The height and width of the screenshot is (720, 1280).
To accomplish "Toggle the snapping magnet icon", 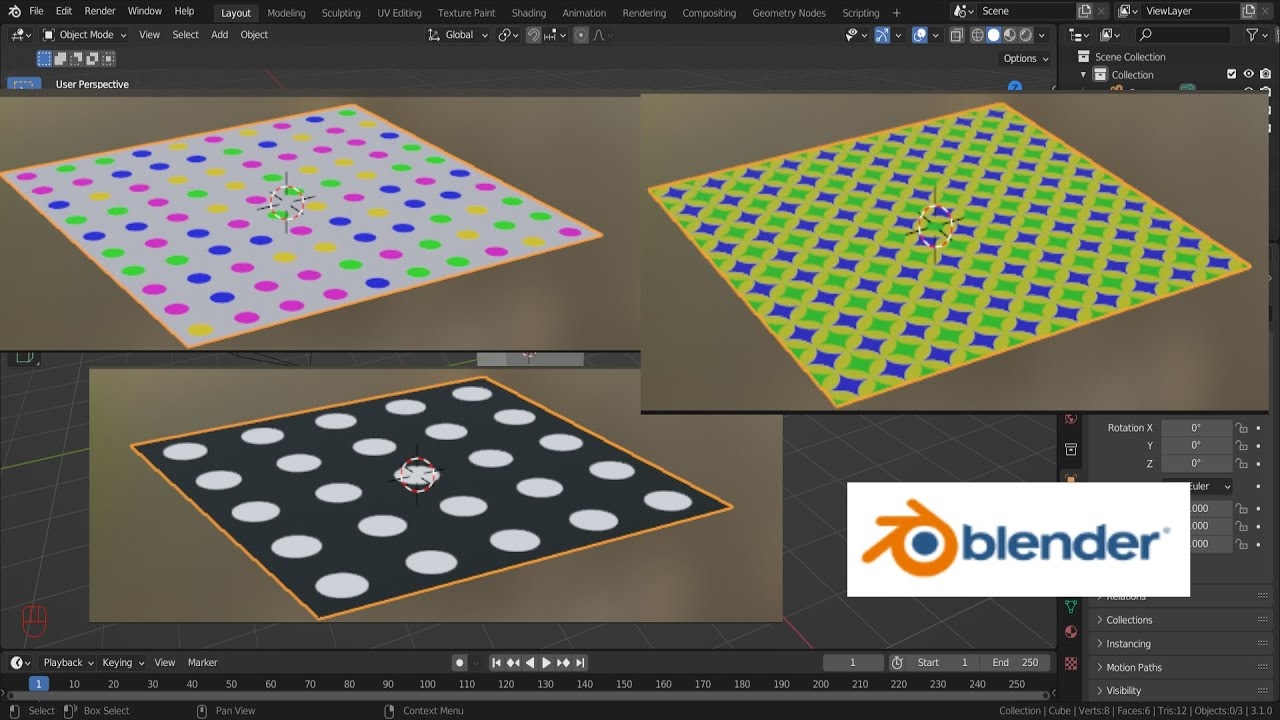I will pyautogui.click(x=533, y=34).
